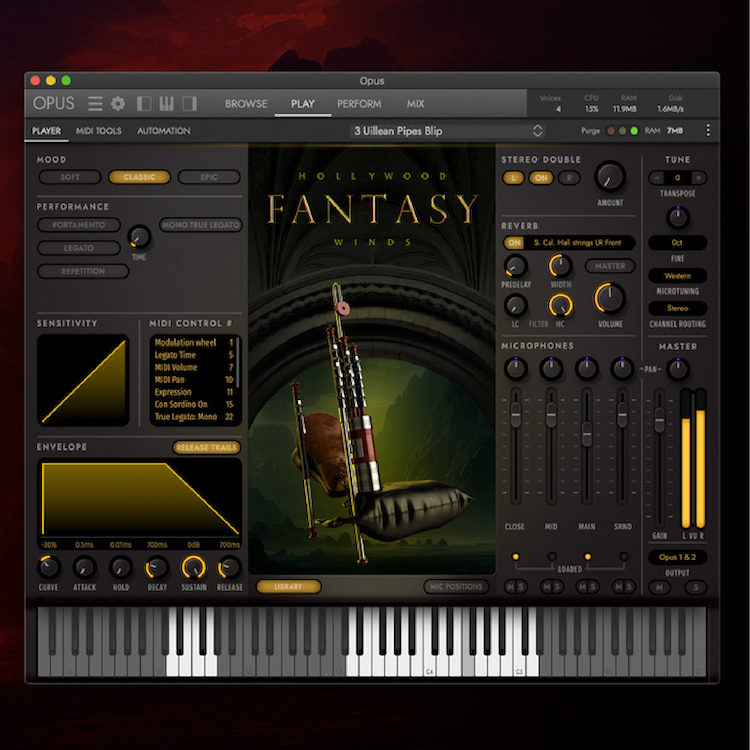This screenshot has width=750, height=750.
Task: Click the Sensitivity curve graph
Action: point(83,380)
